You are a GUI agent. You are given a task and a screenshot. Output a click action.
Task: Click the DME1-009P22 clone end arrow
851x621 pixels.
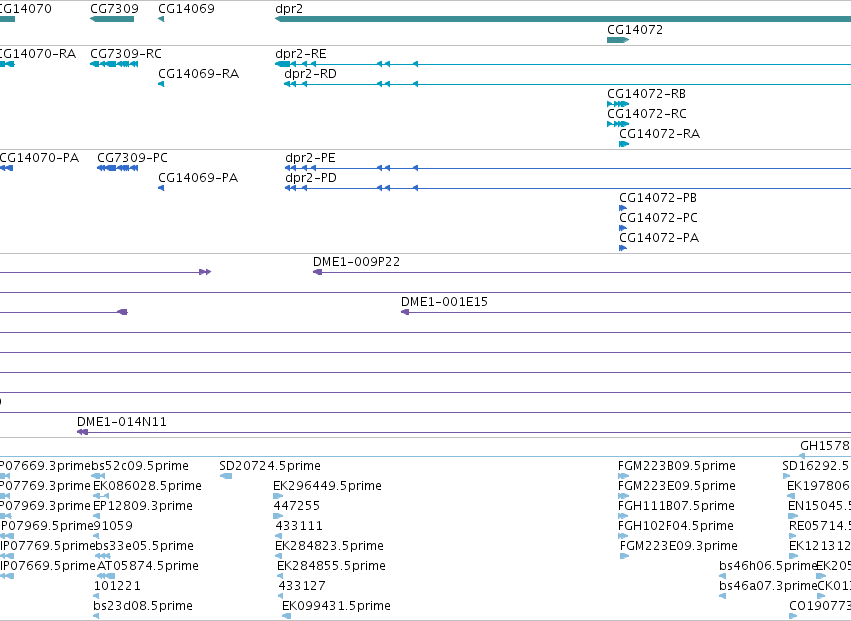(317, 272)
